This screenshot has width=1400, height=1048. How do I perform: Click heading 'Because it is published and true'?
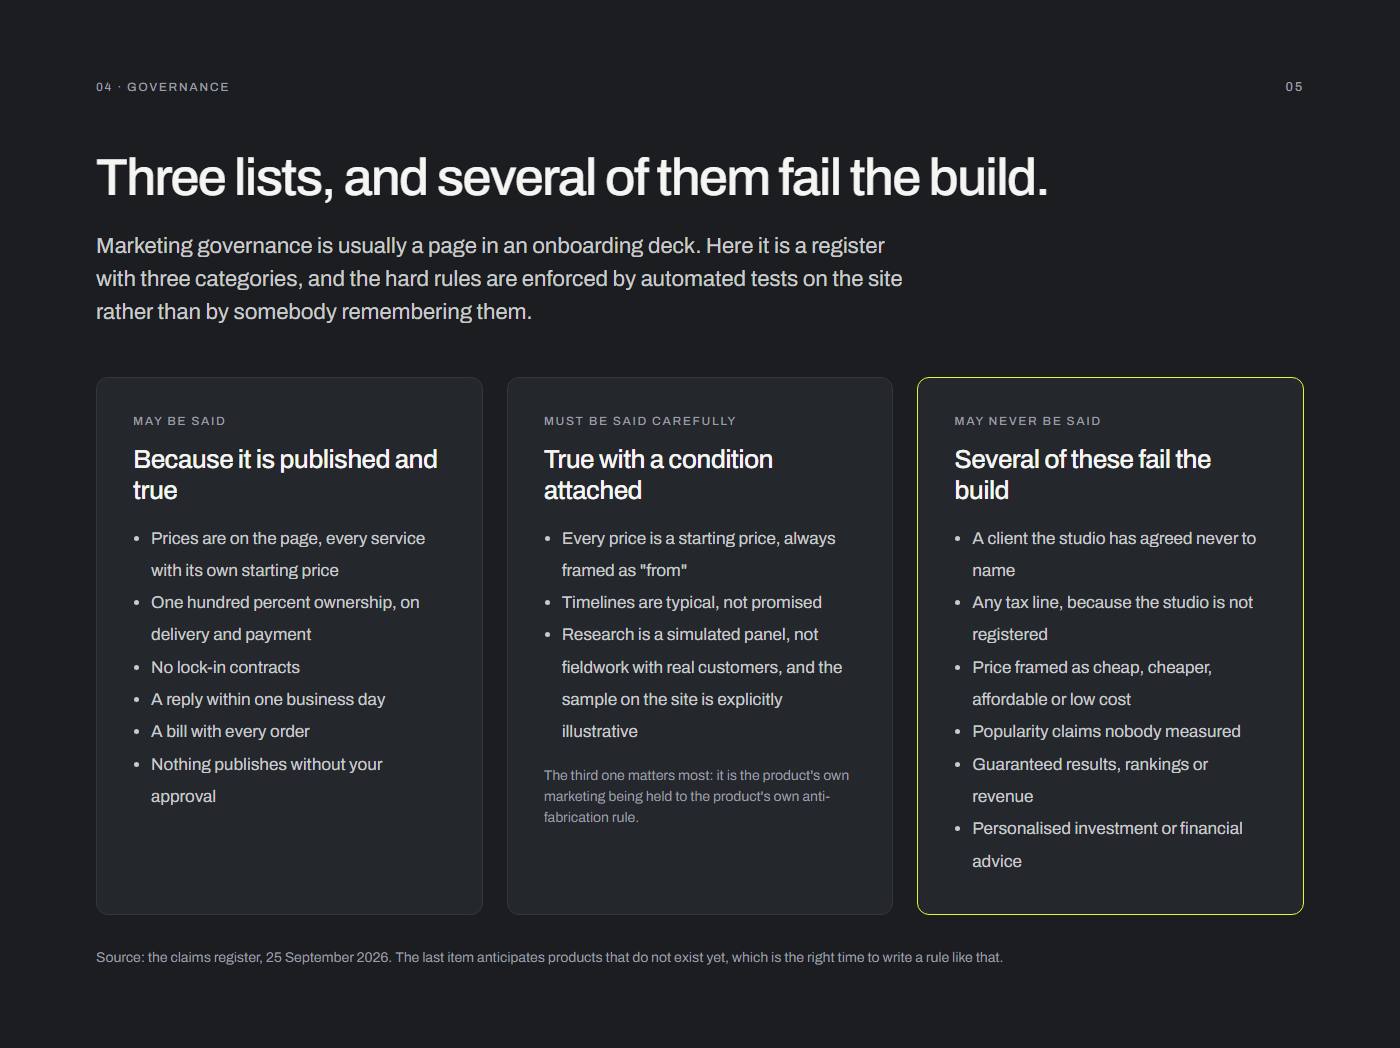(285, 475)
